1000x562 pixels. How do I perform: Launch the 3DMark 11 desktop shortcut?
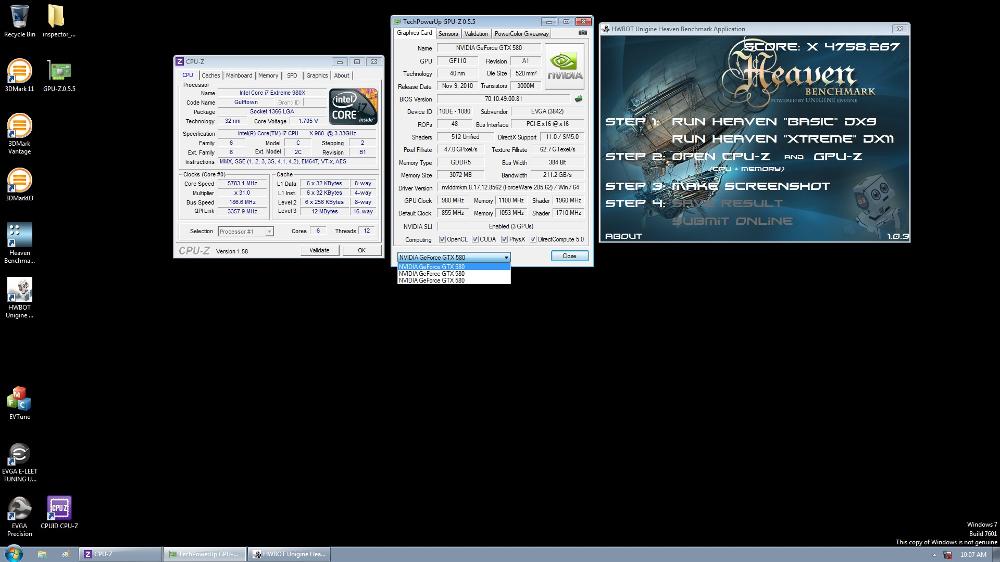click(x=19, y=75)
